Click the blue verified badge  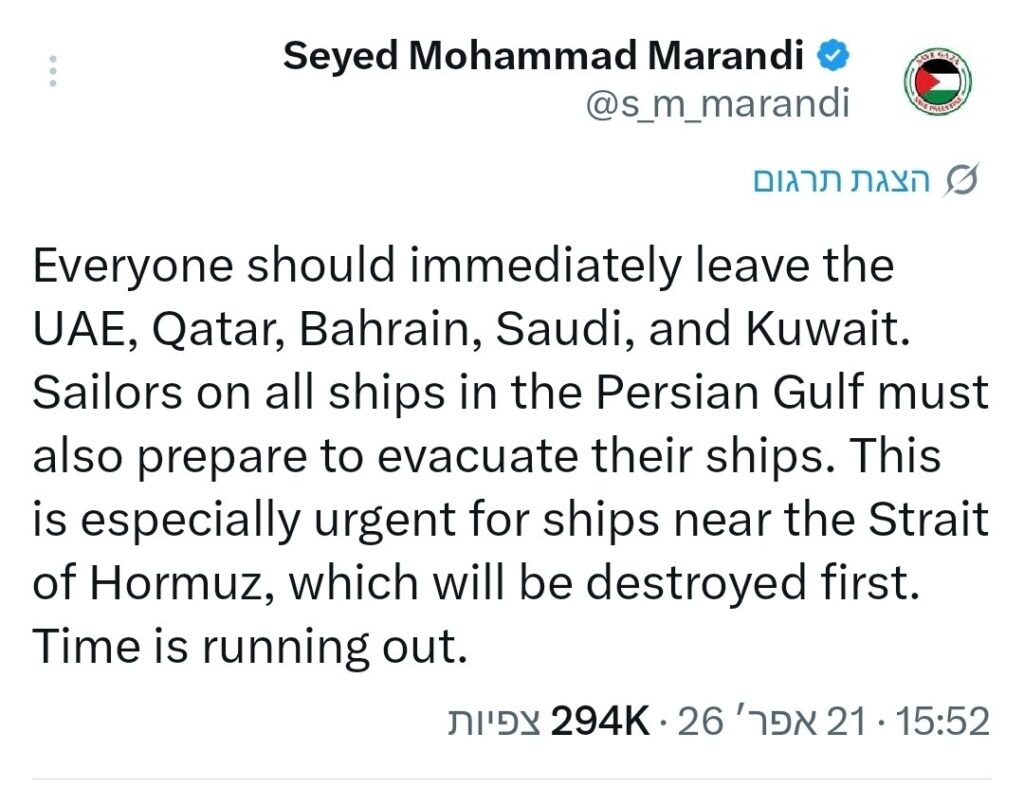point(832,57)
